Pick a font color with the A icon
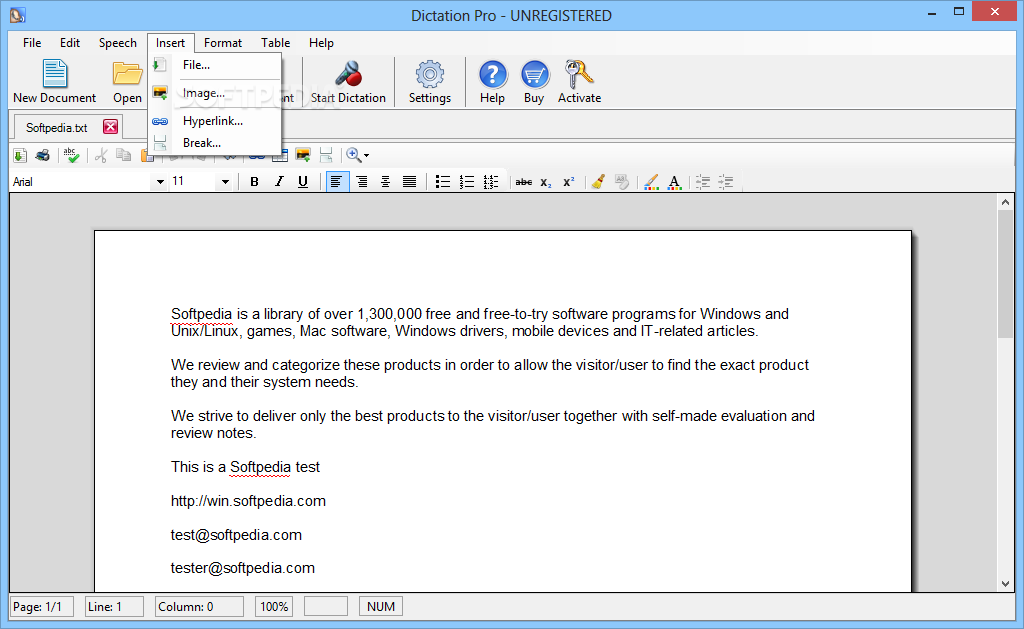1024x629 pixels. pos(675,182)
